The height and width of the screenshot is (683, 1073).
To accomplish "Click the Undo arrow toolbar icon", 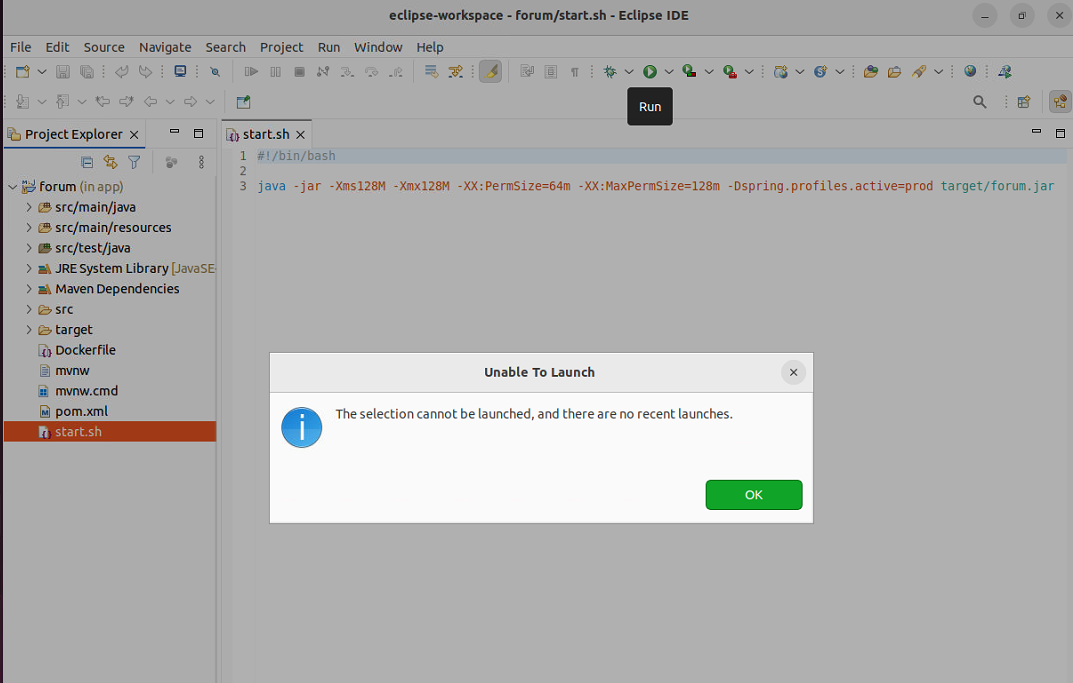I will (x=122, y=71).
